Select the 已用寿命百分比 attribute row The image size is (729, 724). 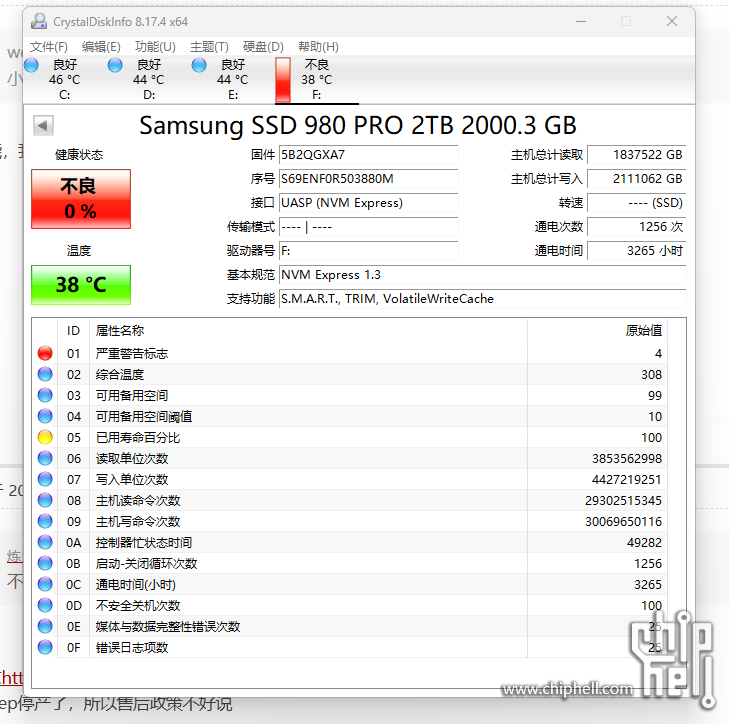click(351, 438)
